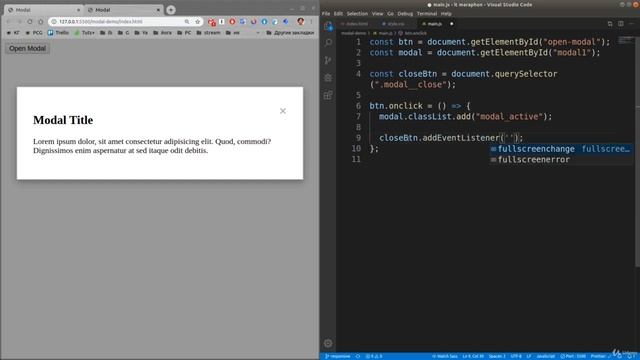Open the Debug view in VS Code activity bar
The height and width of the screenshot is (360, 640).
328,78
